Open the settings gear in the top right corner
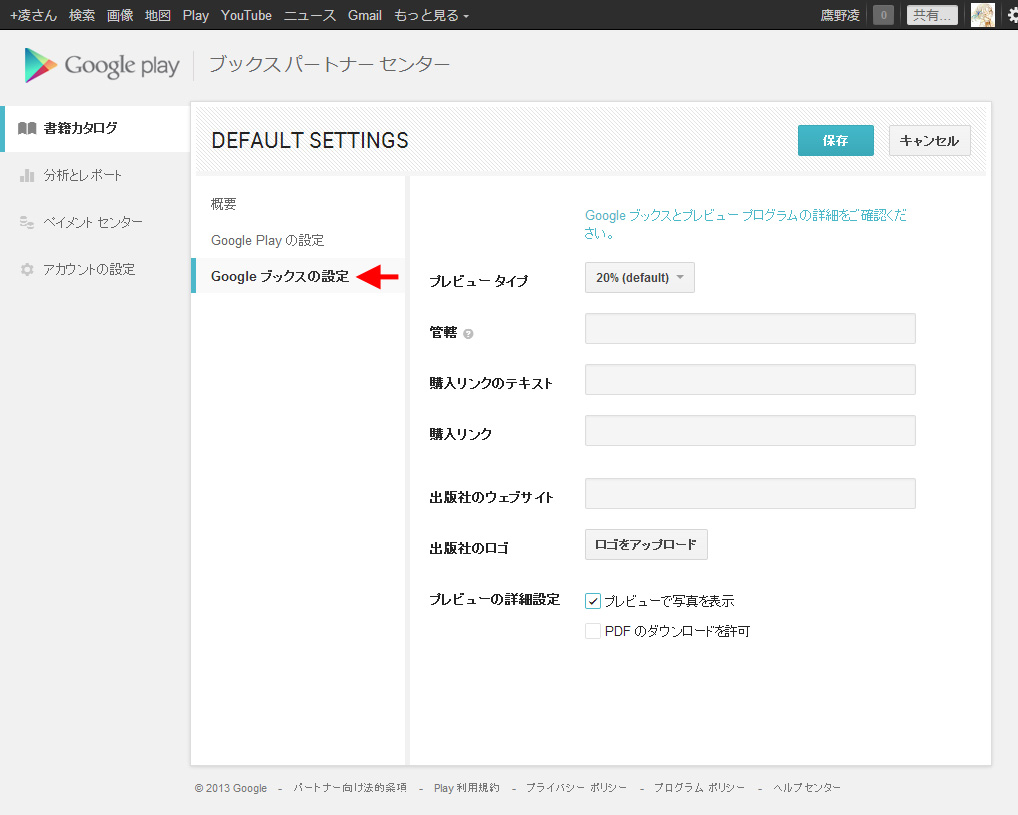The image size is (1018, 815). pos(1012,15)
